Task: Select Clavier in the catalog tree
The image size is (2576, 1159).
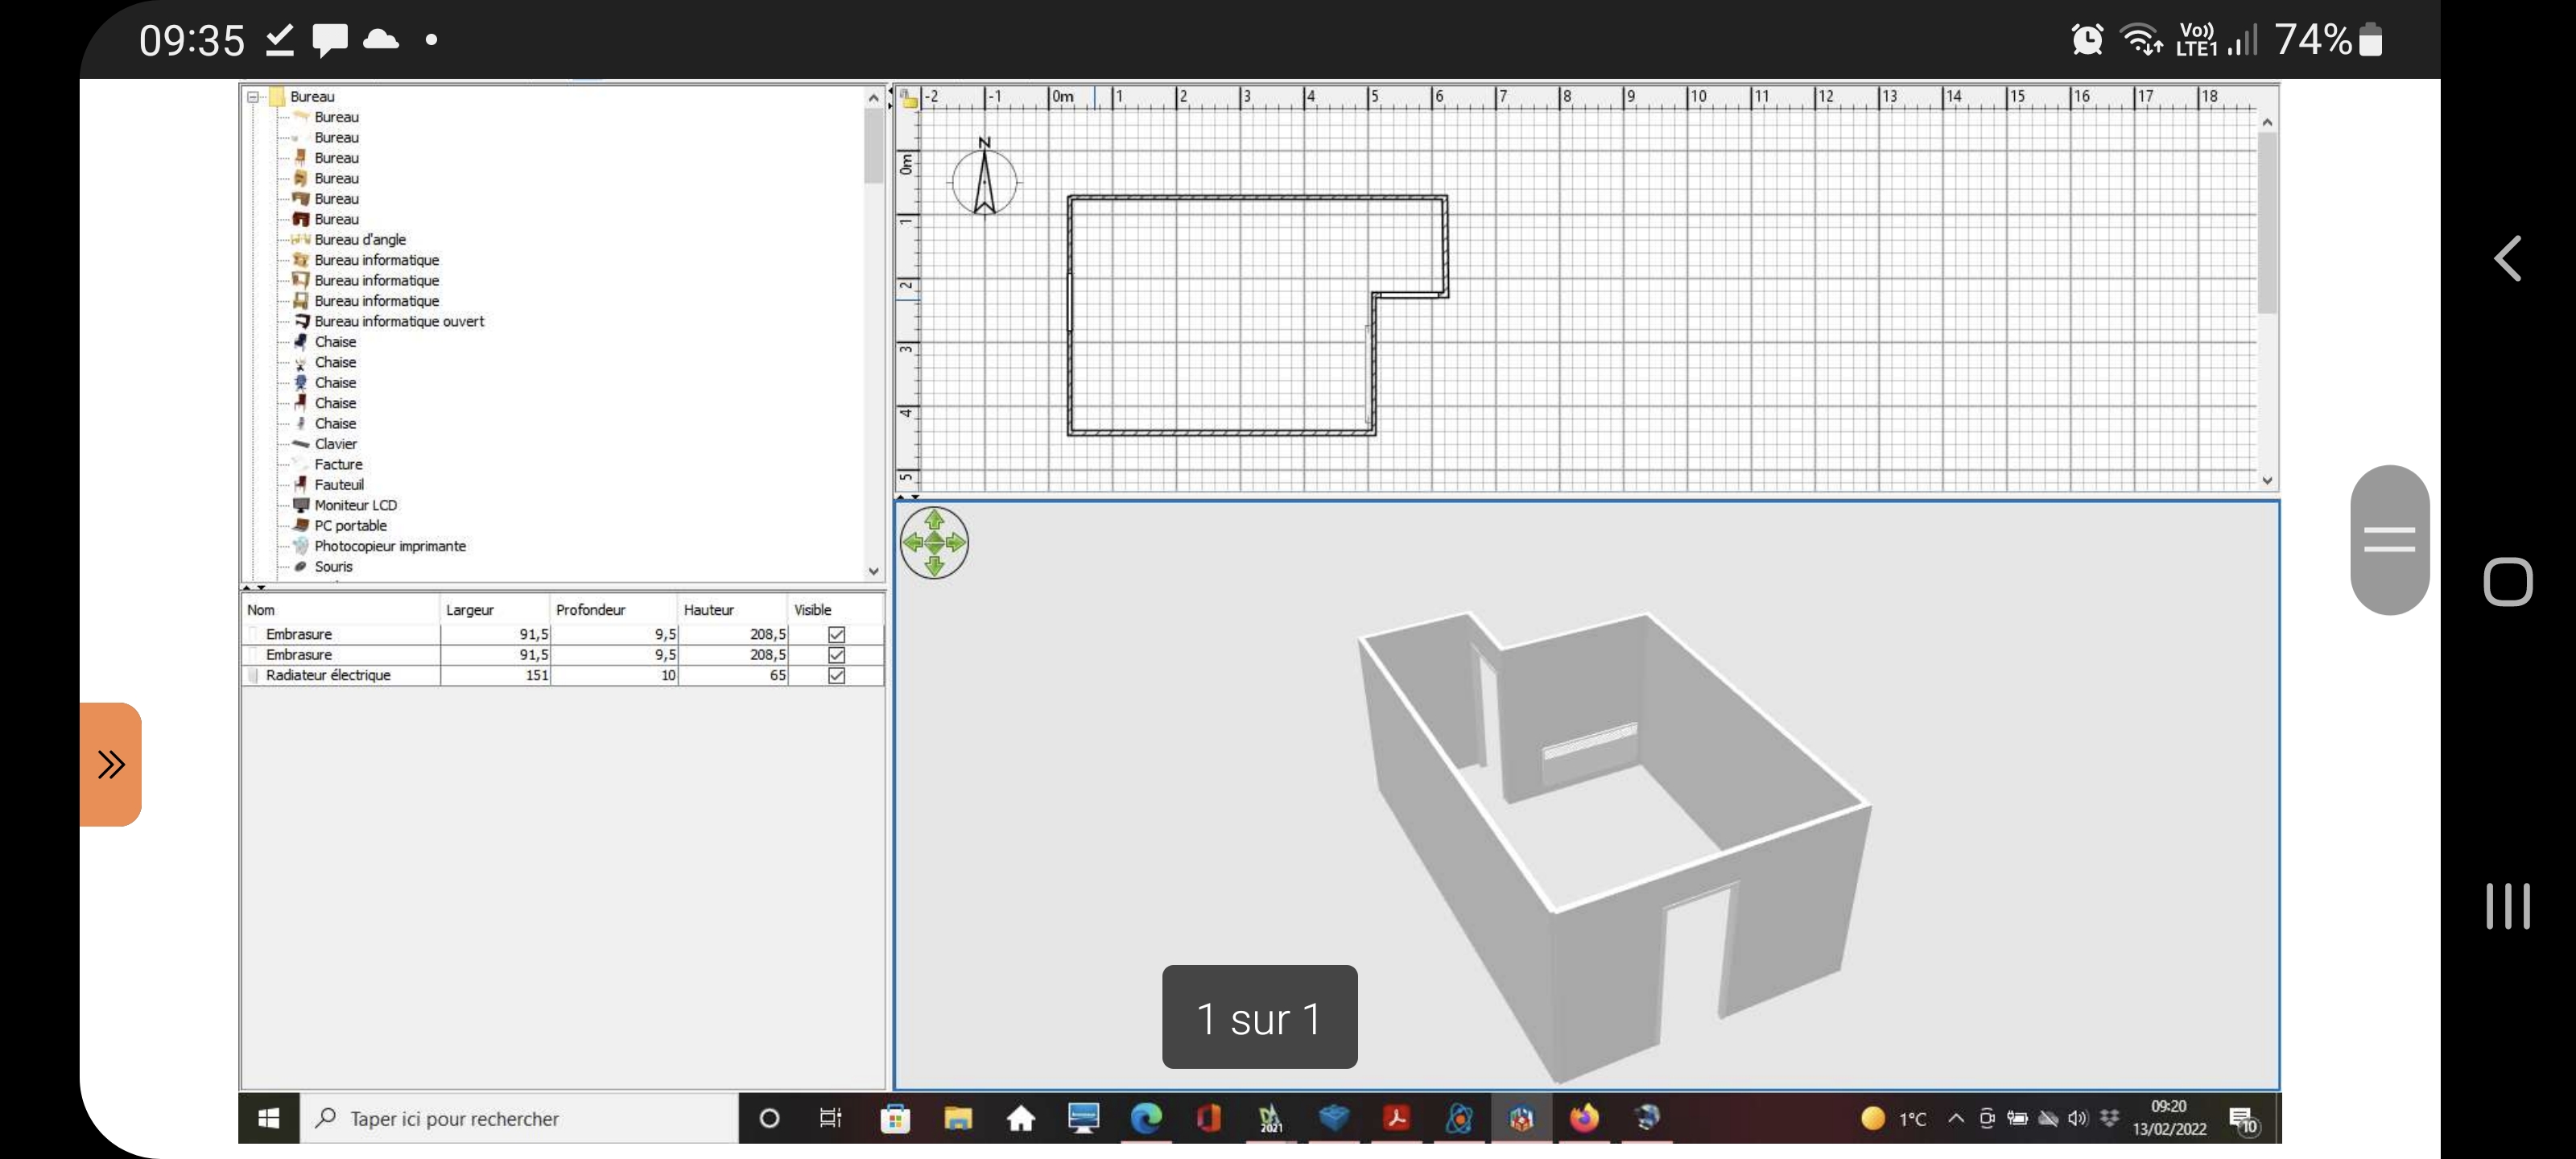Action: point(335,444)
